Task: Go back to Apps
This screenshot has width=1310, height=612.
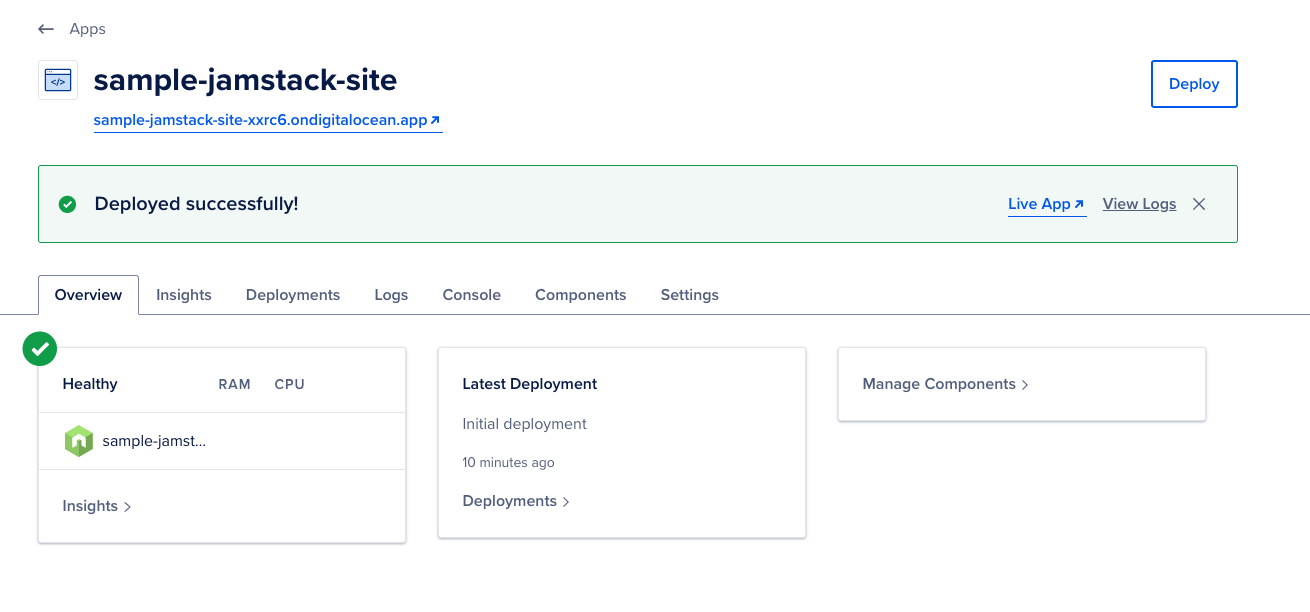Action: pyautogui.click(x=87, y=29)
